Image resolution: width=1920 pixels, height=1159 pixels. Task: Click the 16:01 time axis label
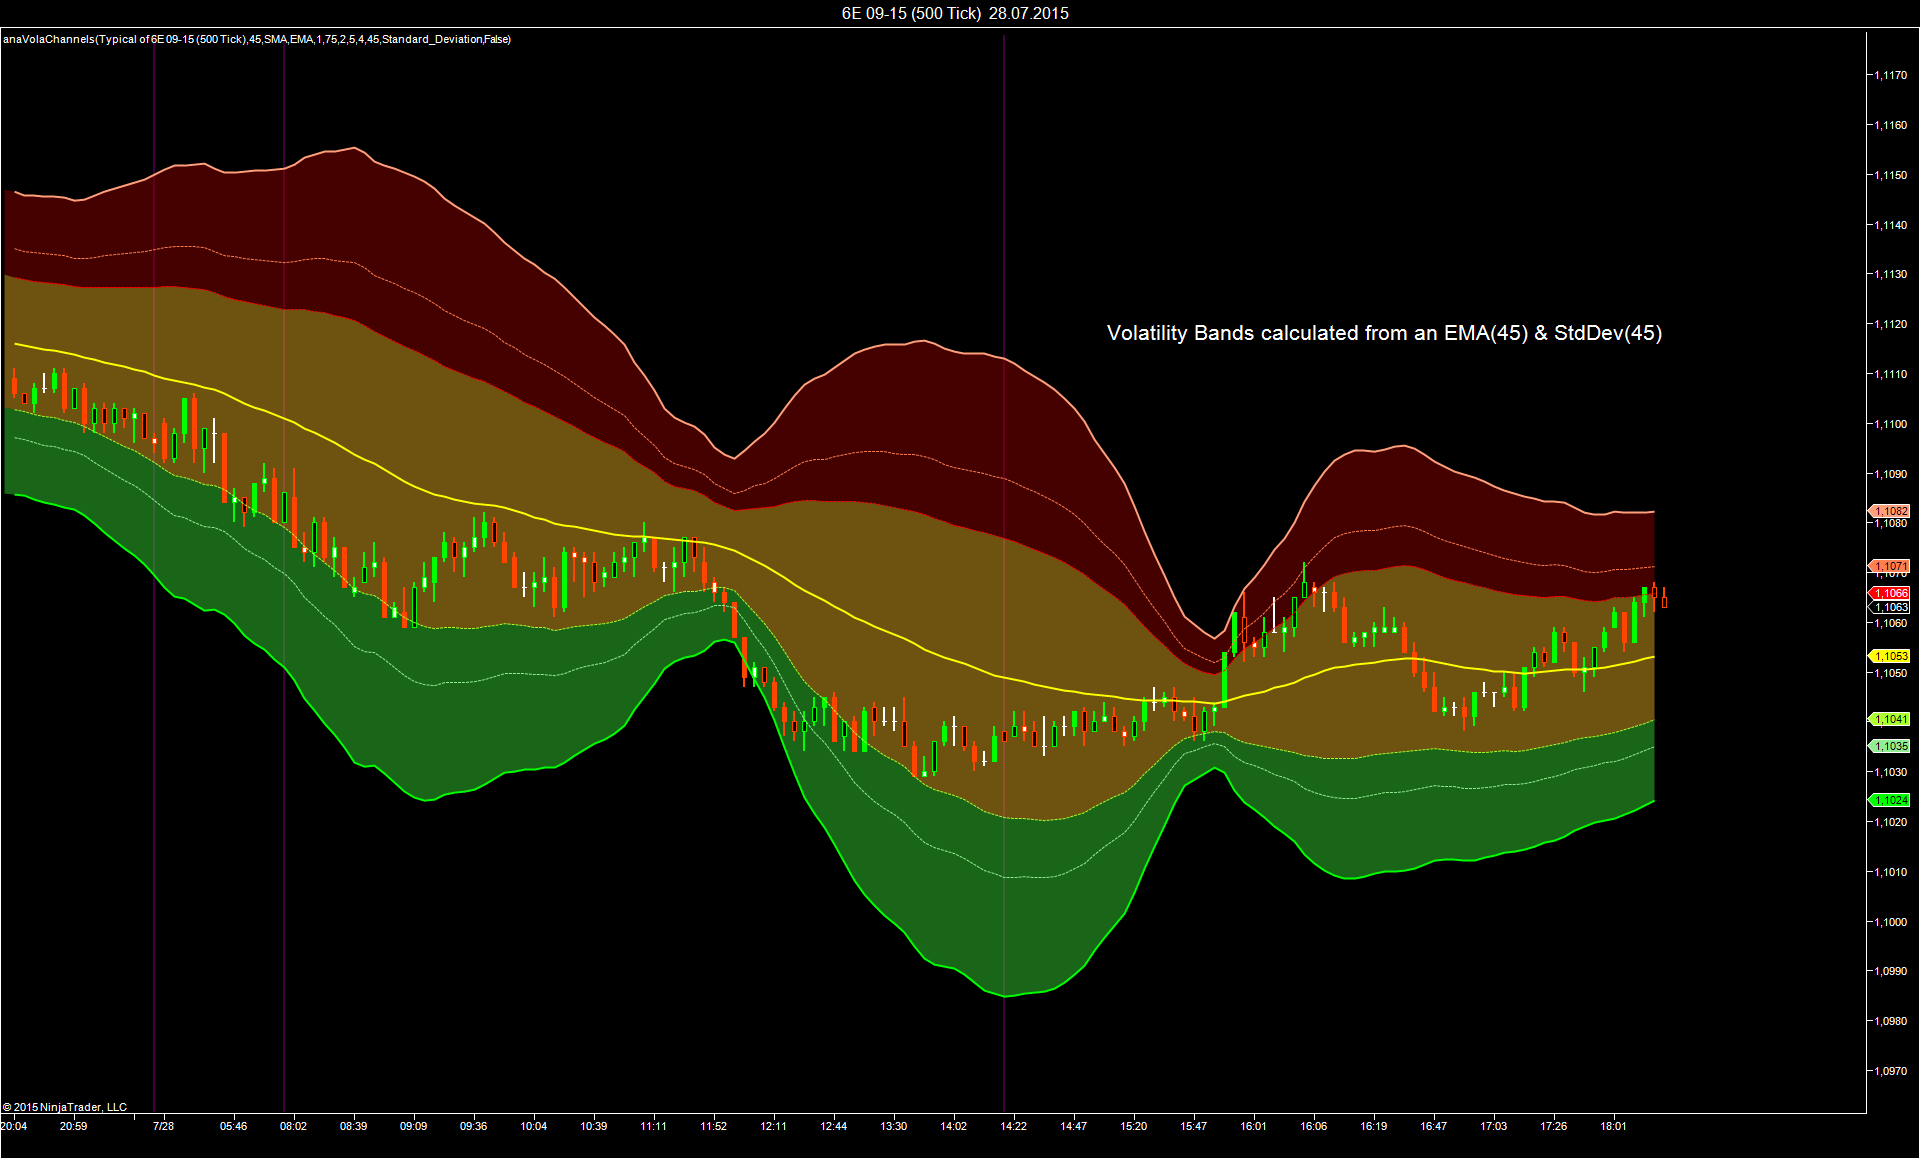click(x=1253, y=1126)
